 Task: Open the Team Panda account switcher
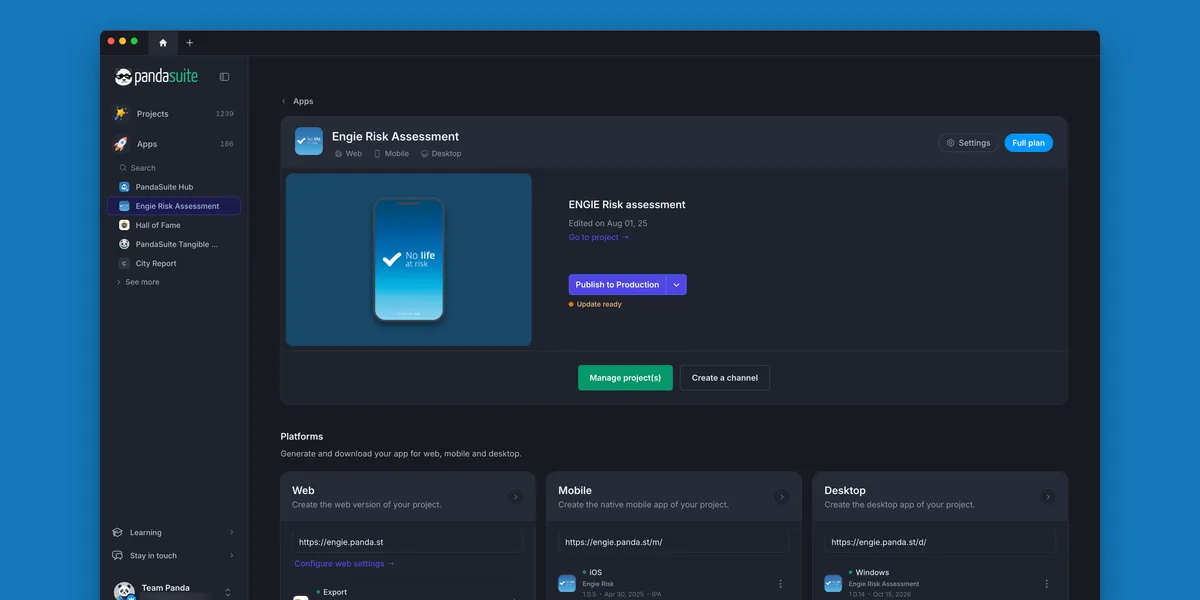[x=175, y=591]
